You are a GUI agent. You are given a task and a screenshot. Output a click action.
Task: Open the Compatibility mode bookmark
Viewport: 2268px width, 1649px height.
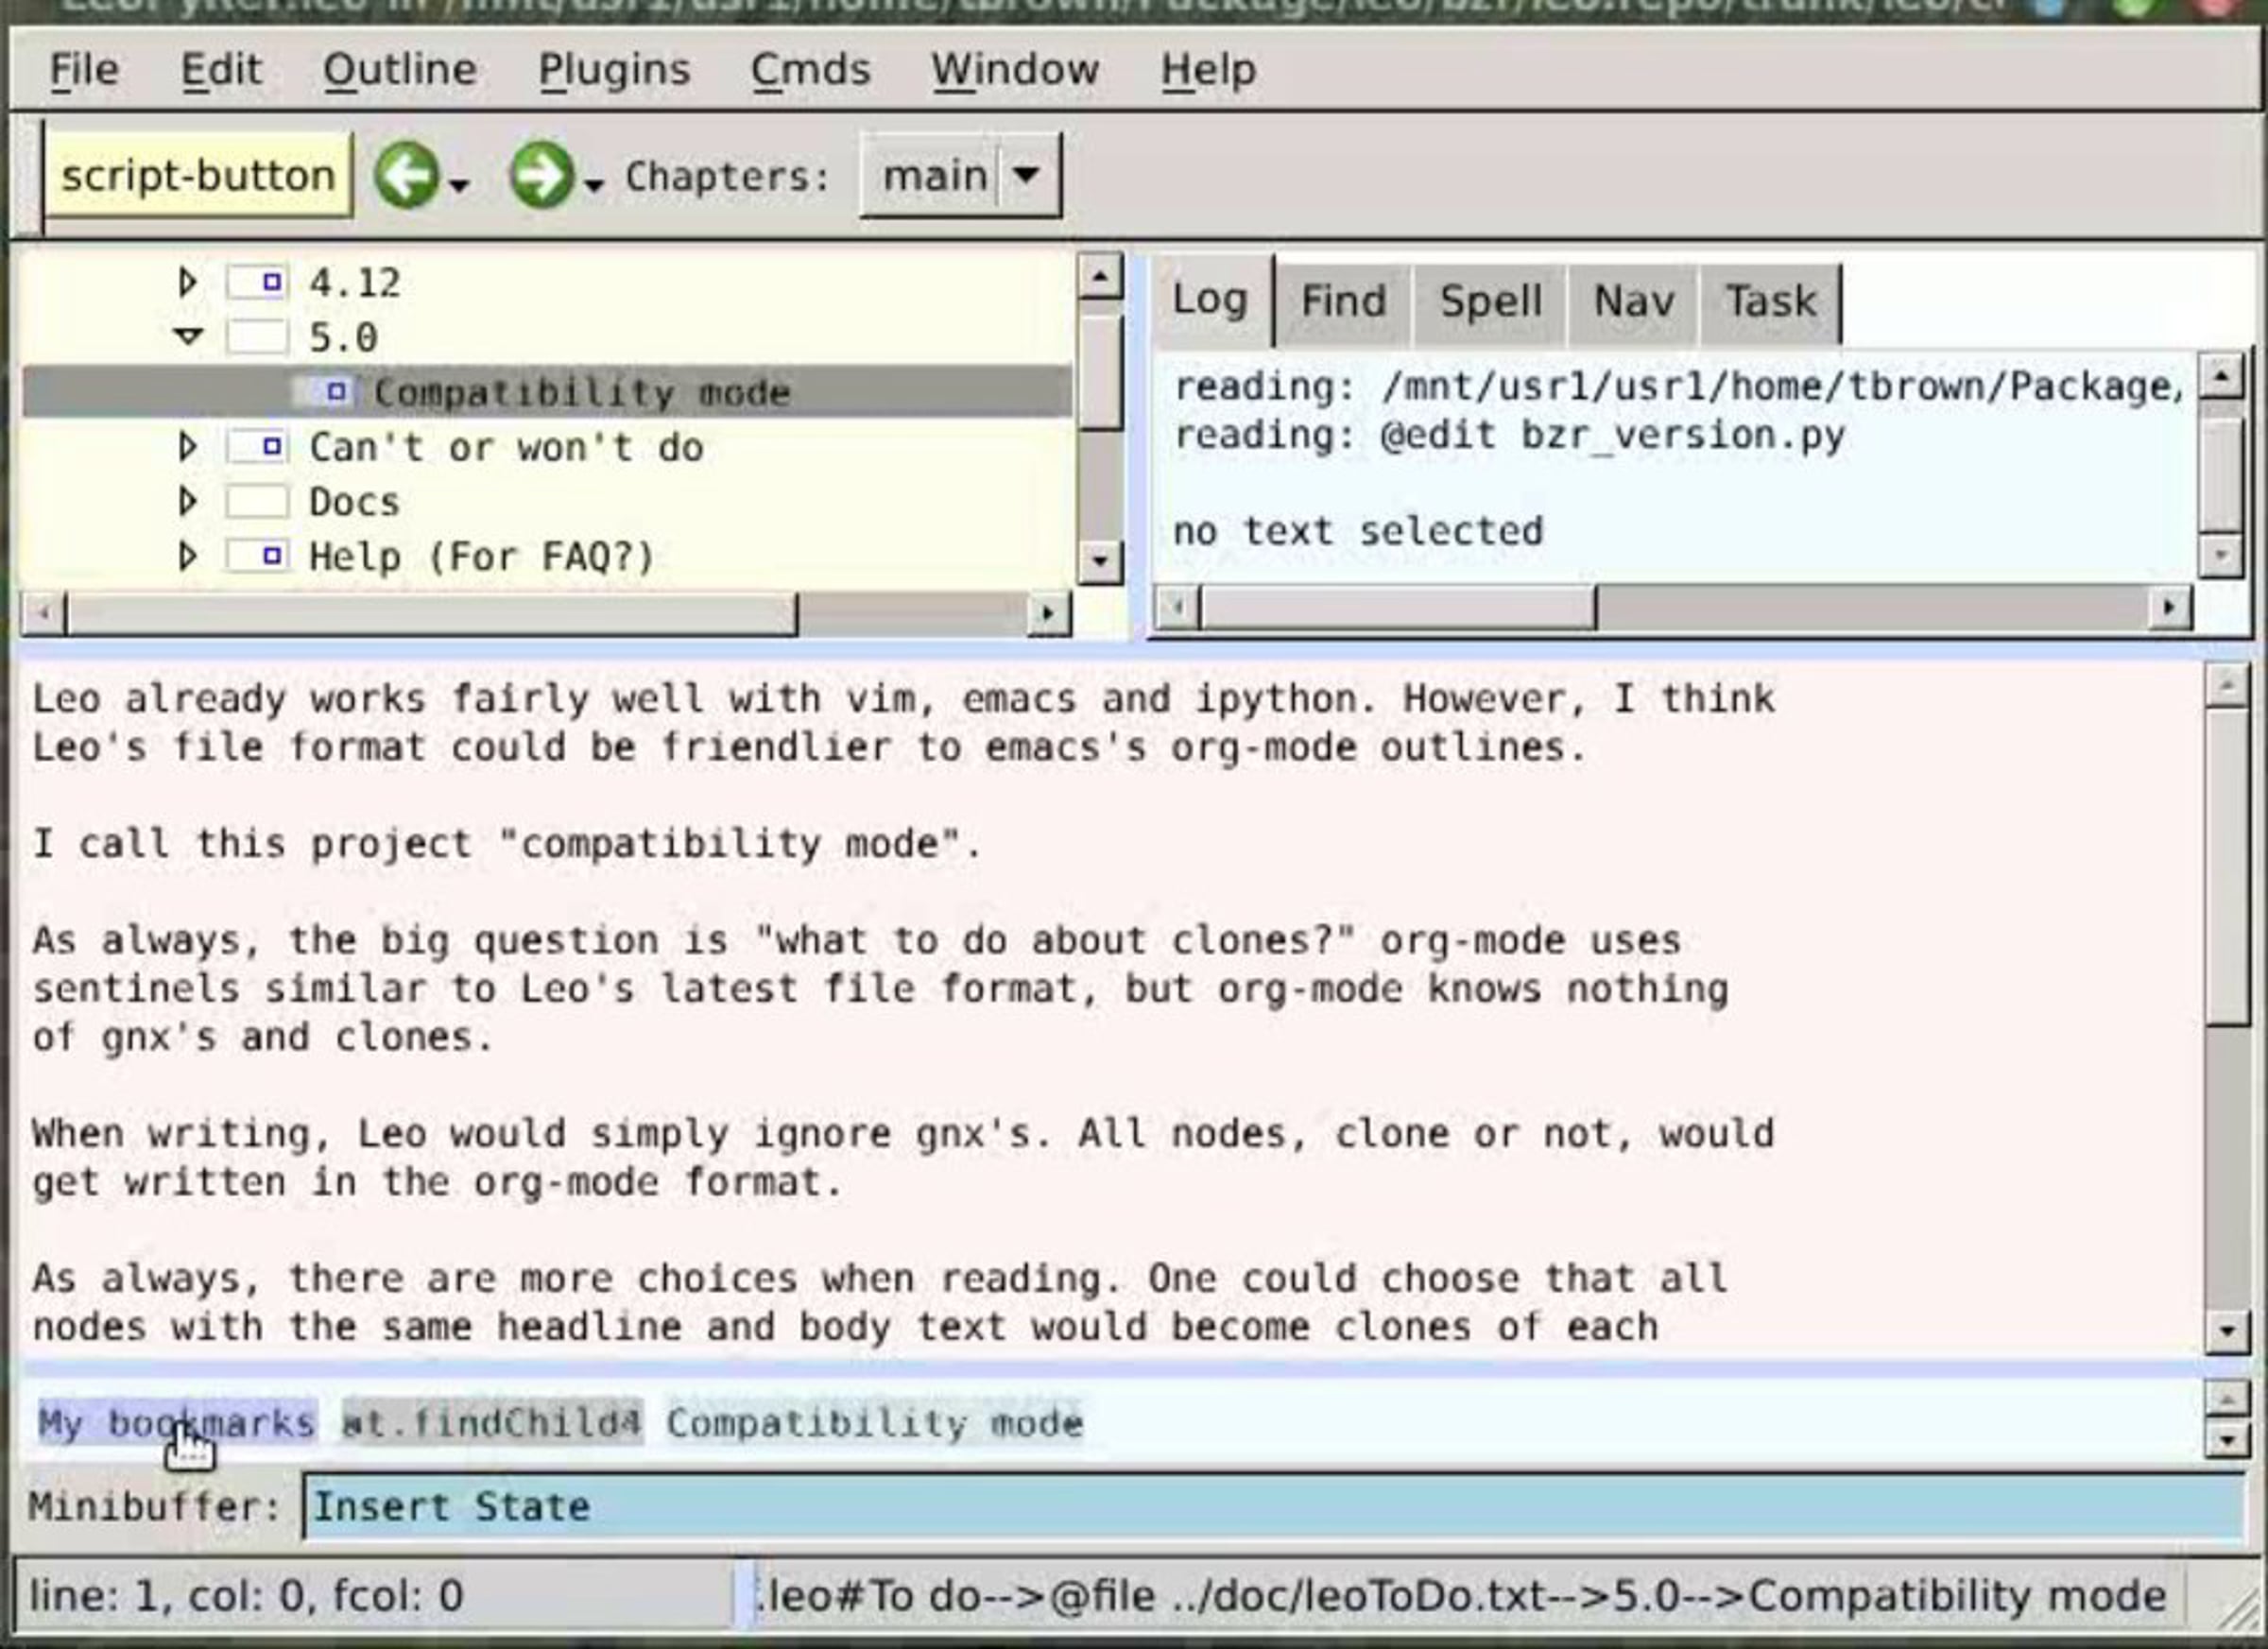pyautogui.click(x=875, y=1422)
